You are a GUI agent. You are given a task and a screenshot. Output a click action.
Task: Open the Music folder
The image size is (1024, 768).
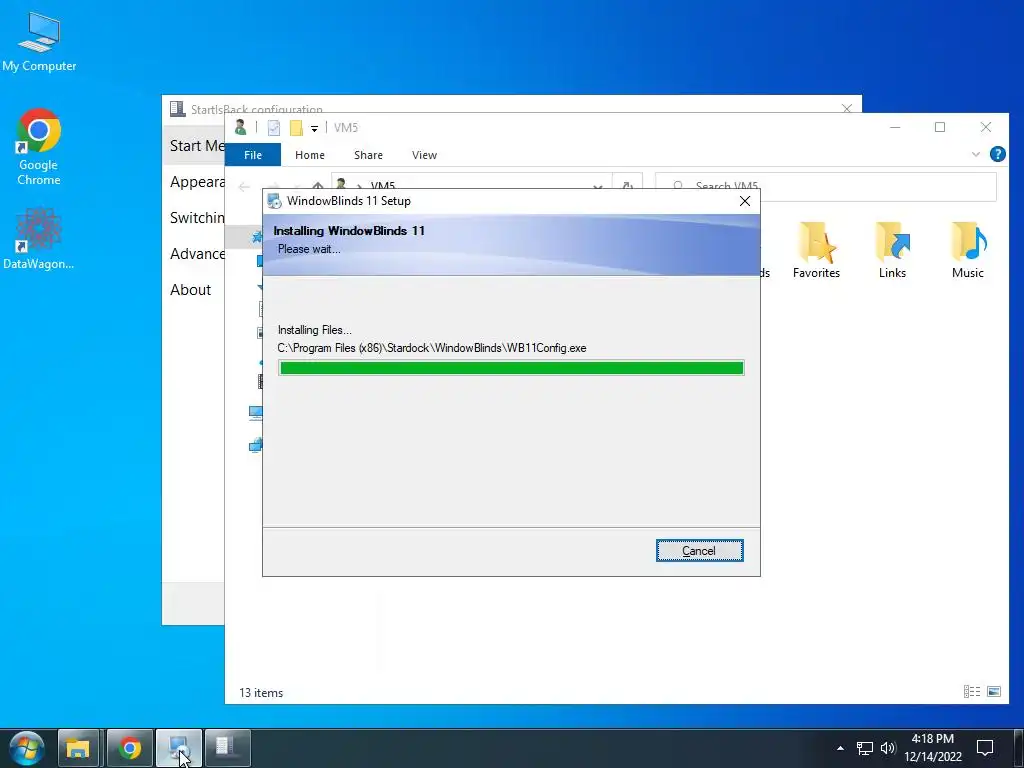pos(968,251)
